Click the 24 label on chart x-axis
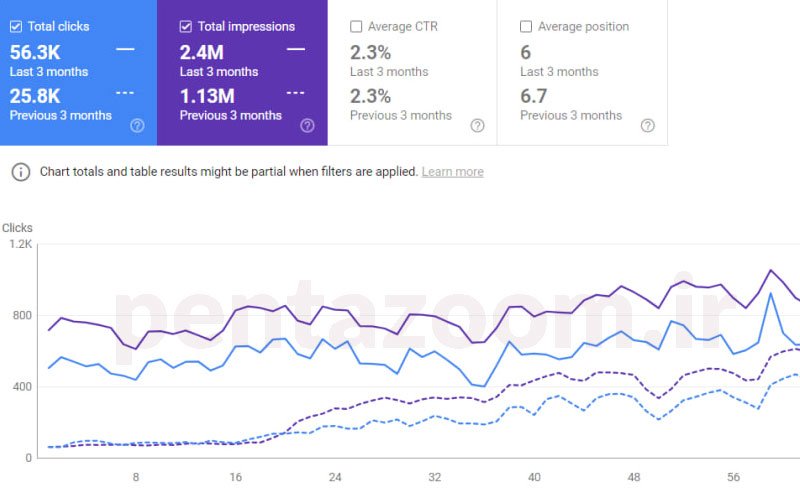Screen dimensions: 800x500 click(335, 477)
